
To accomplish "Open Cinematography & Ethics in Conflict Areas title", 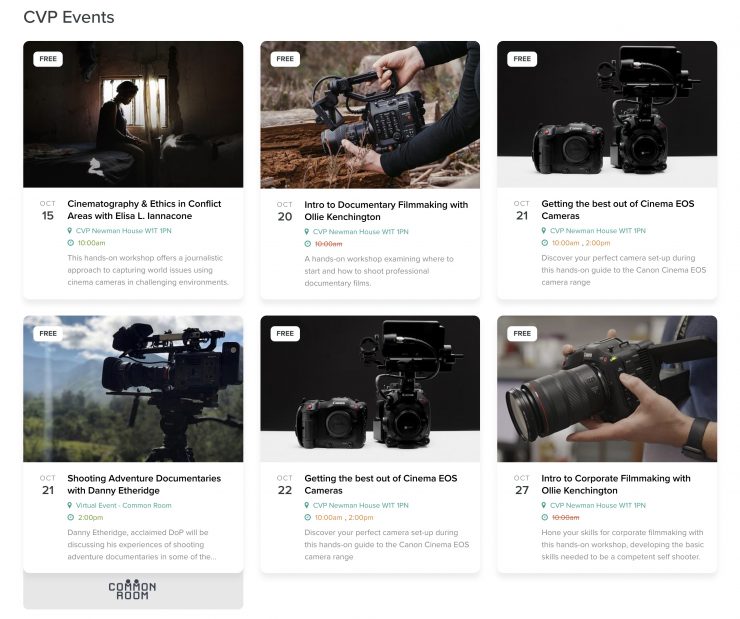I will click(144, 210).
